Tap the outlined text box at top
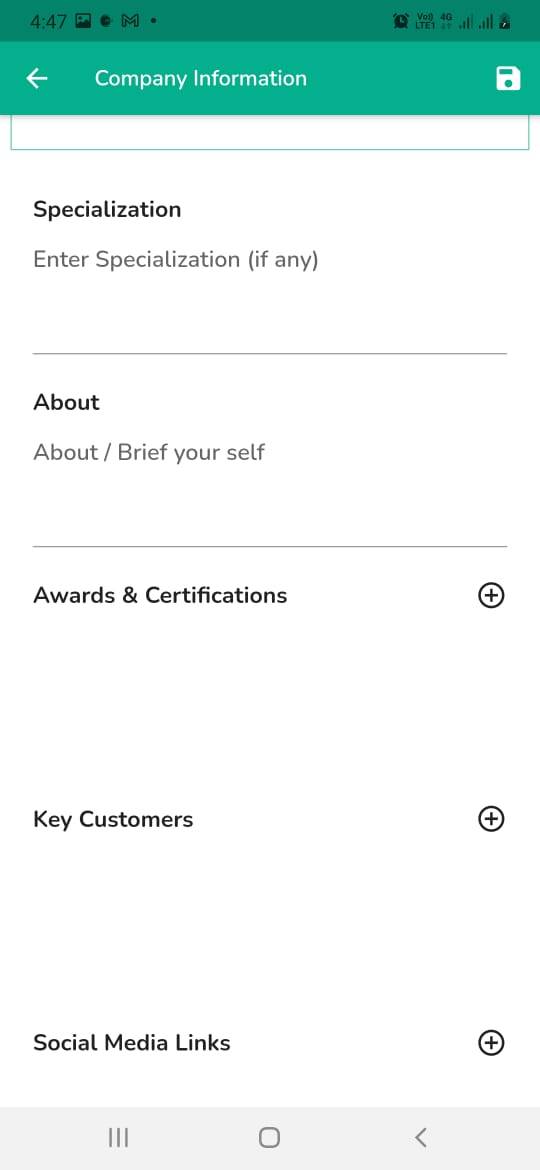Screen dimensions: 540x1170 tap(270, 133)
